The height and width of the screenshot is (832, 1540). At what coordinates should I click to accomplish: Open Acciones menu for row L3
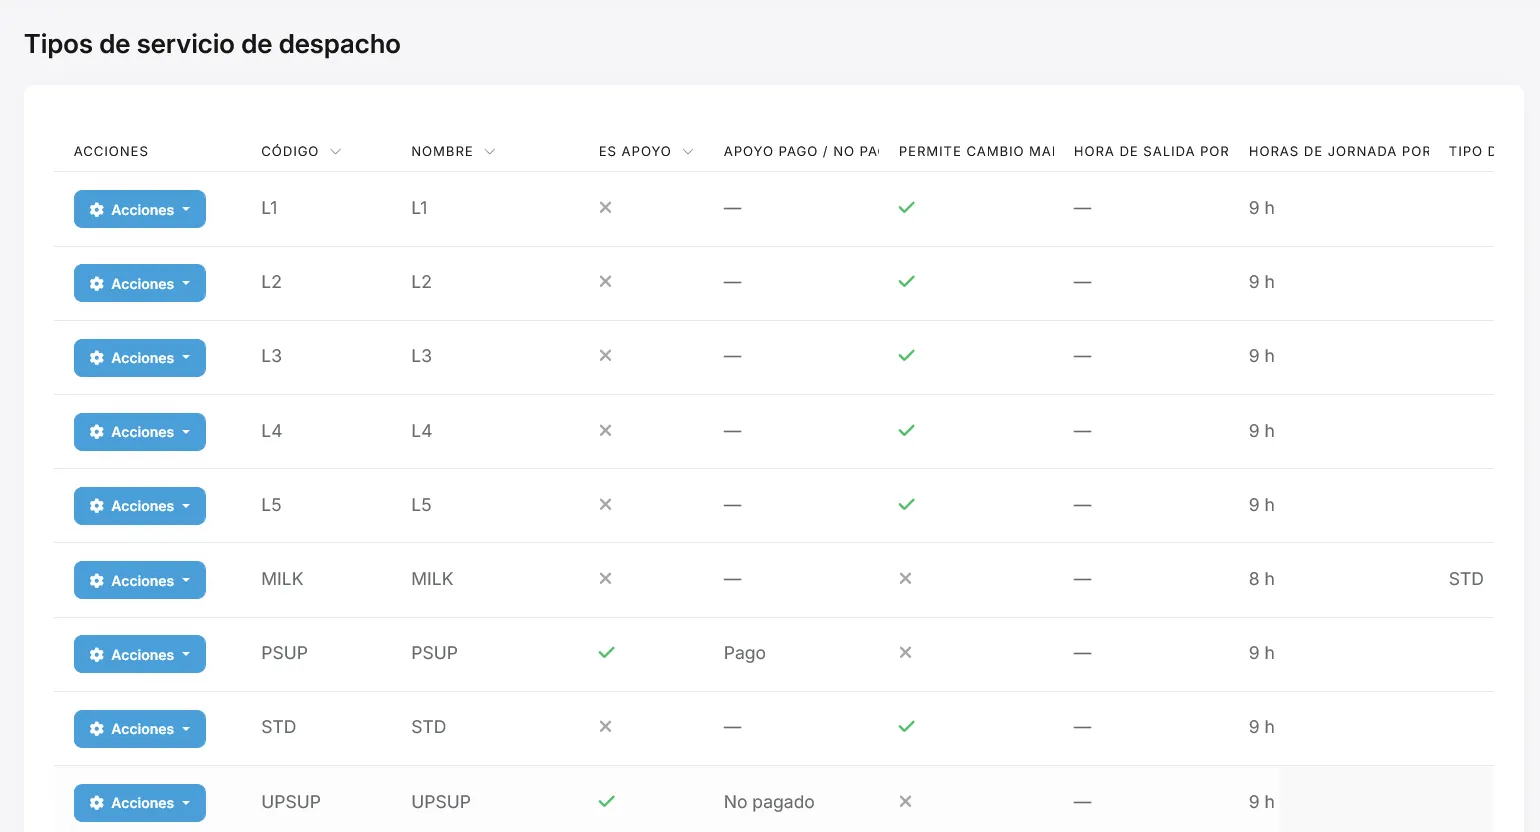click(x=140, y=358)
